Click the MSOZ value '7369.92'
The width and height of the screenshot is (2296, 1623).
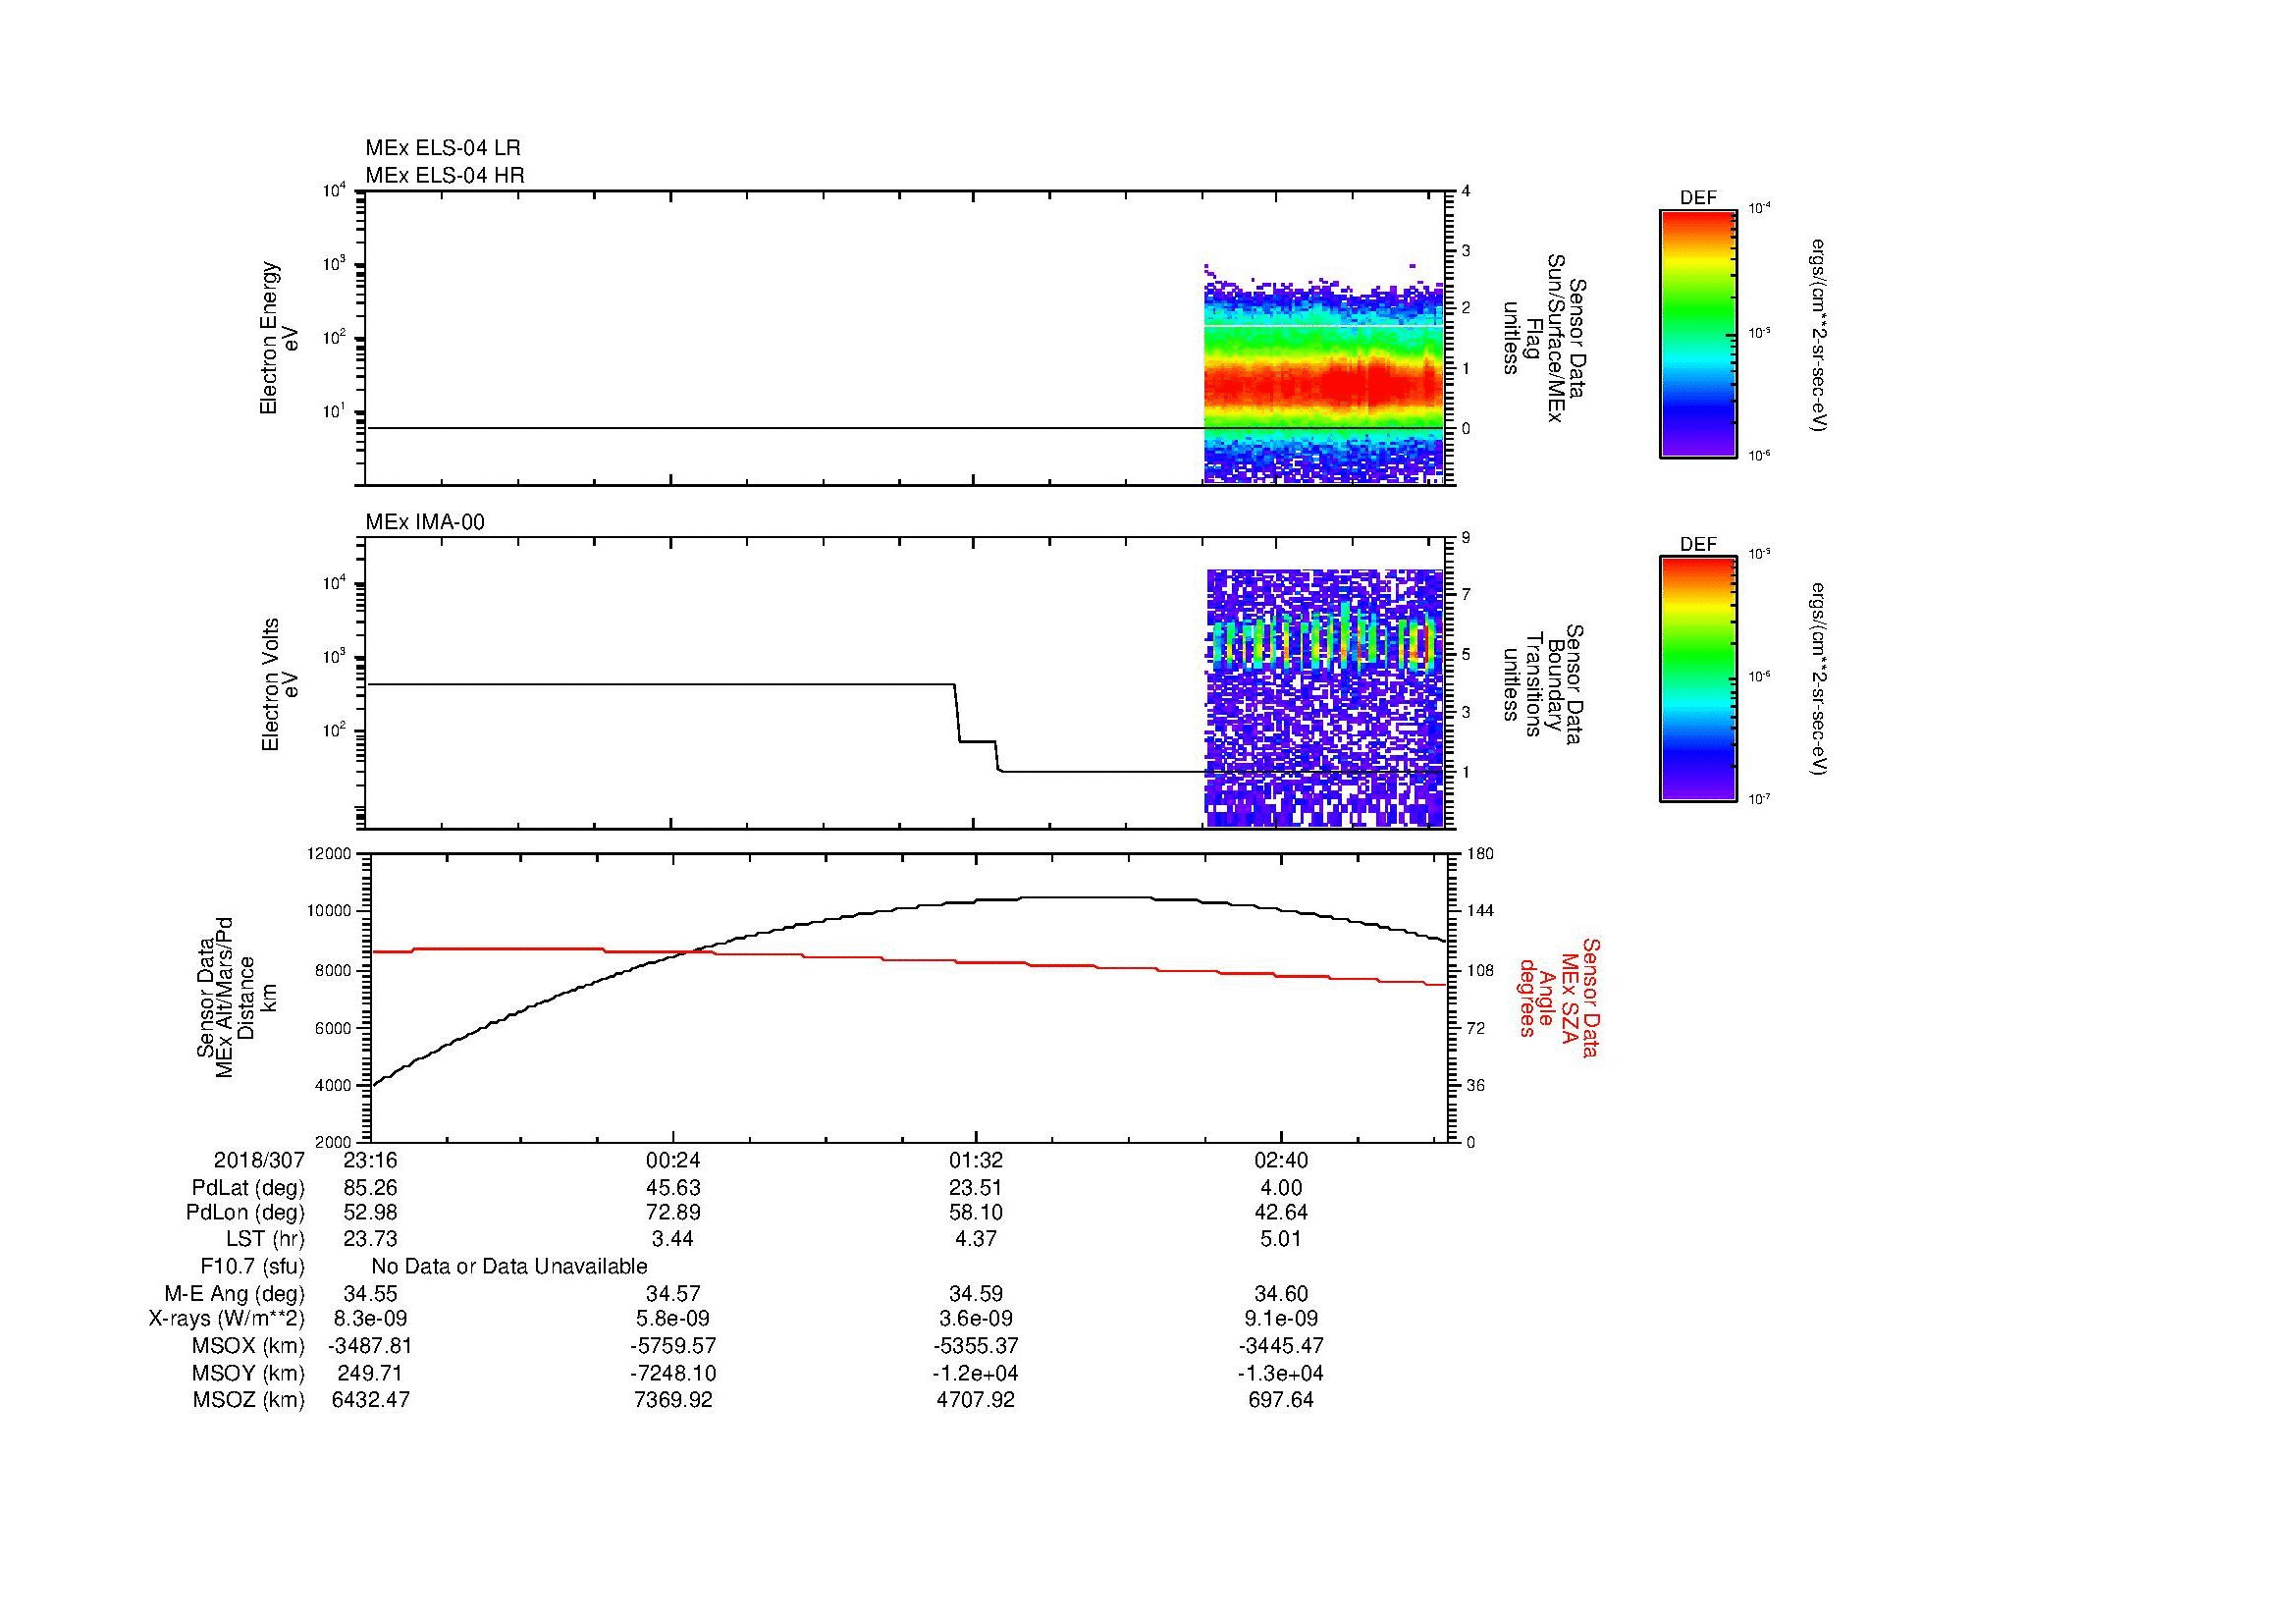tap(673, 1400)
